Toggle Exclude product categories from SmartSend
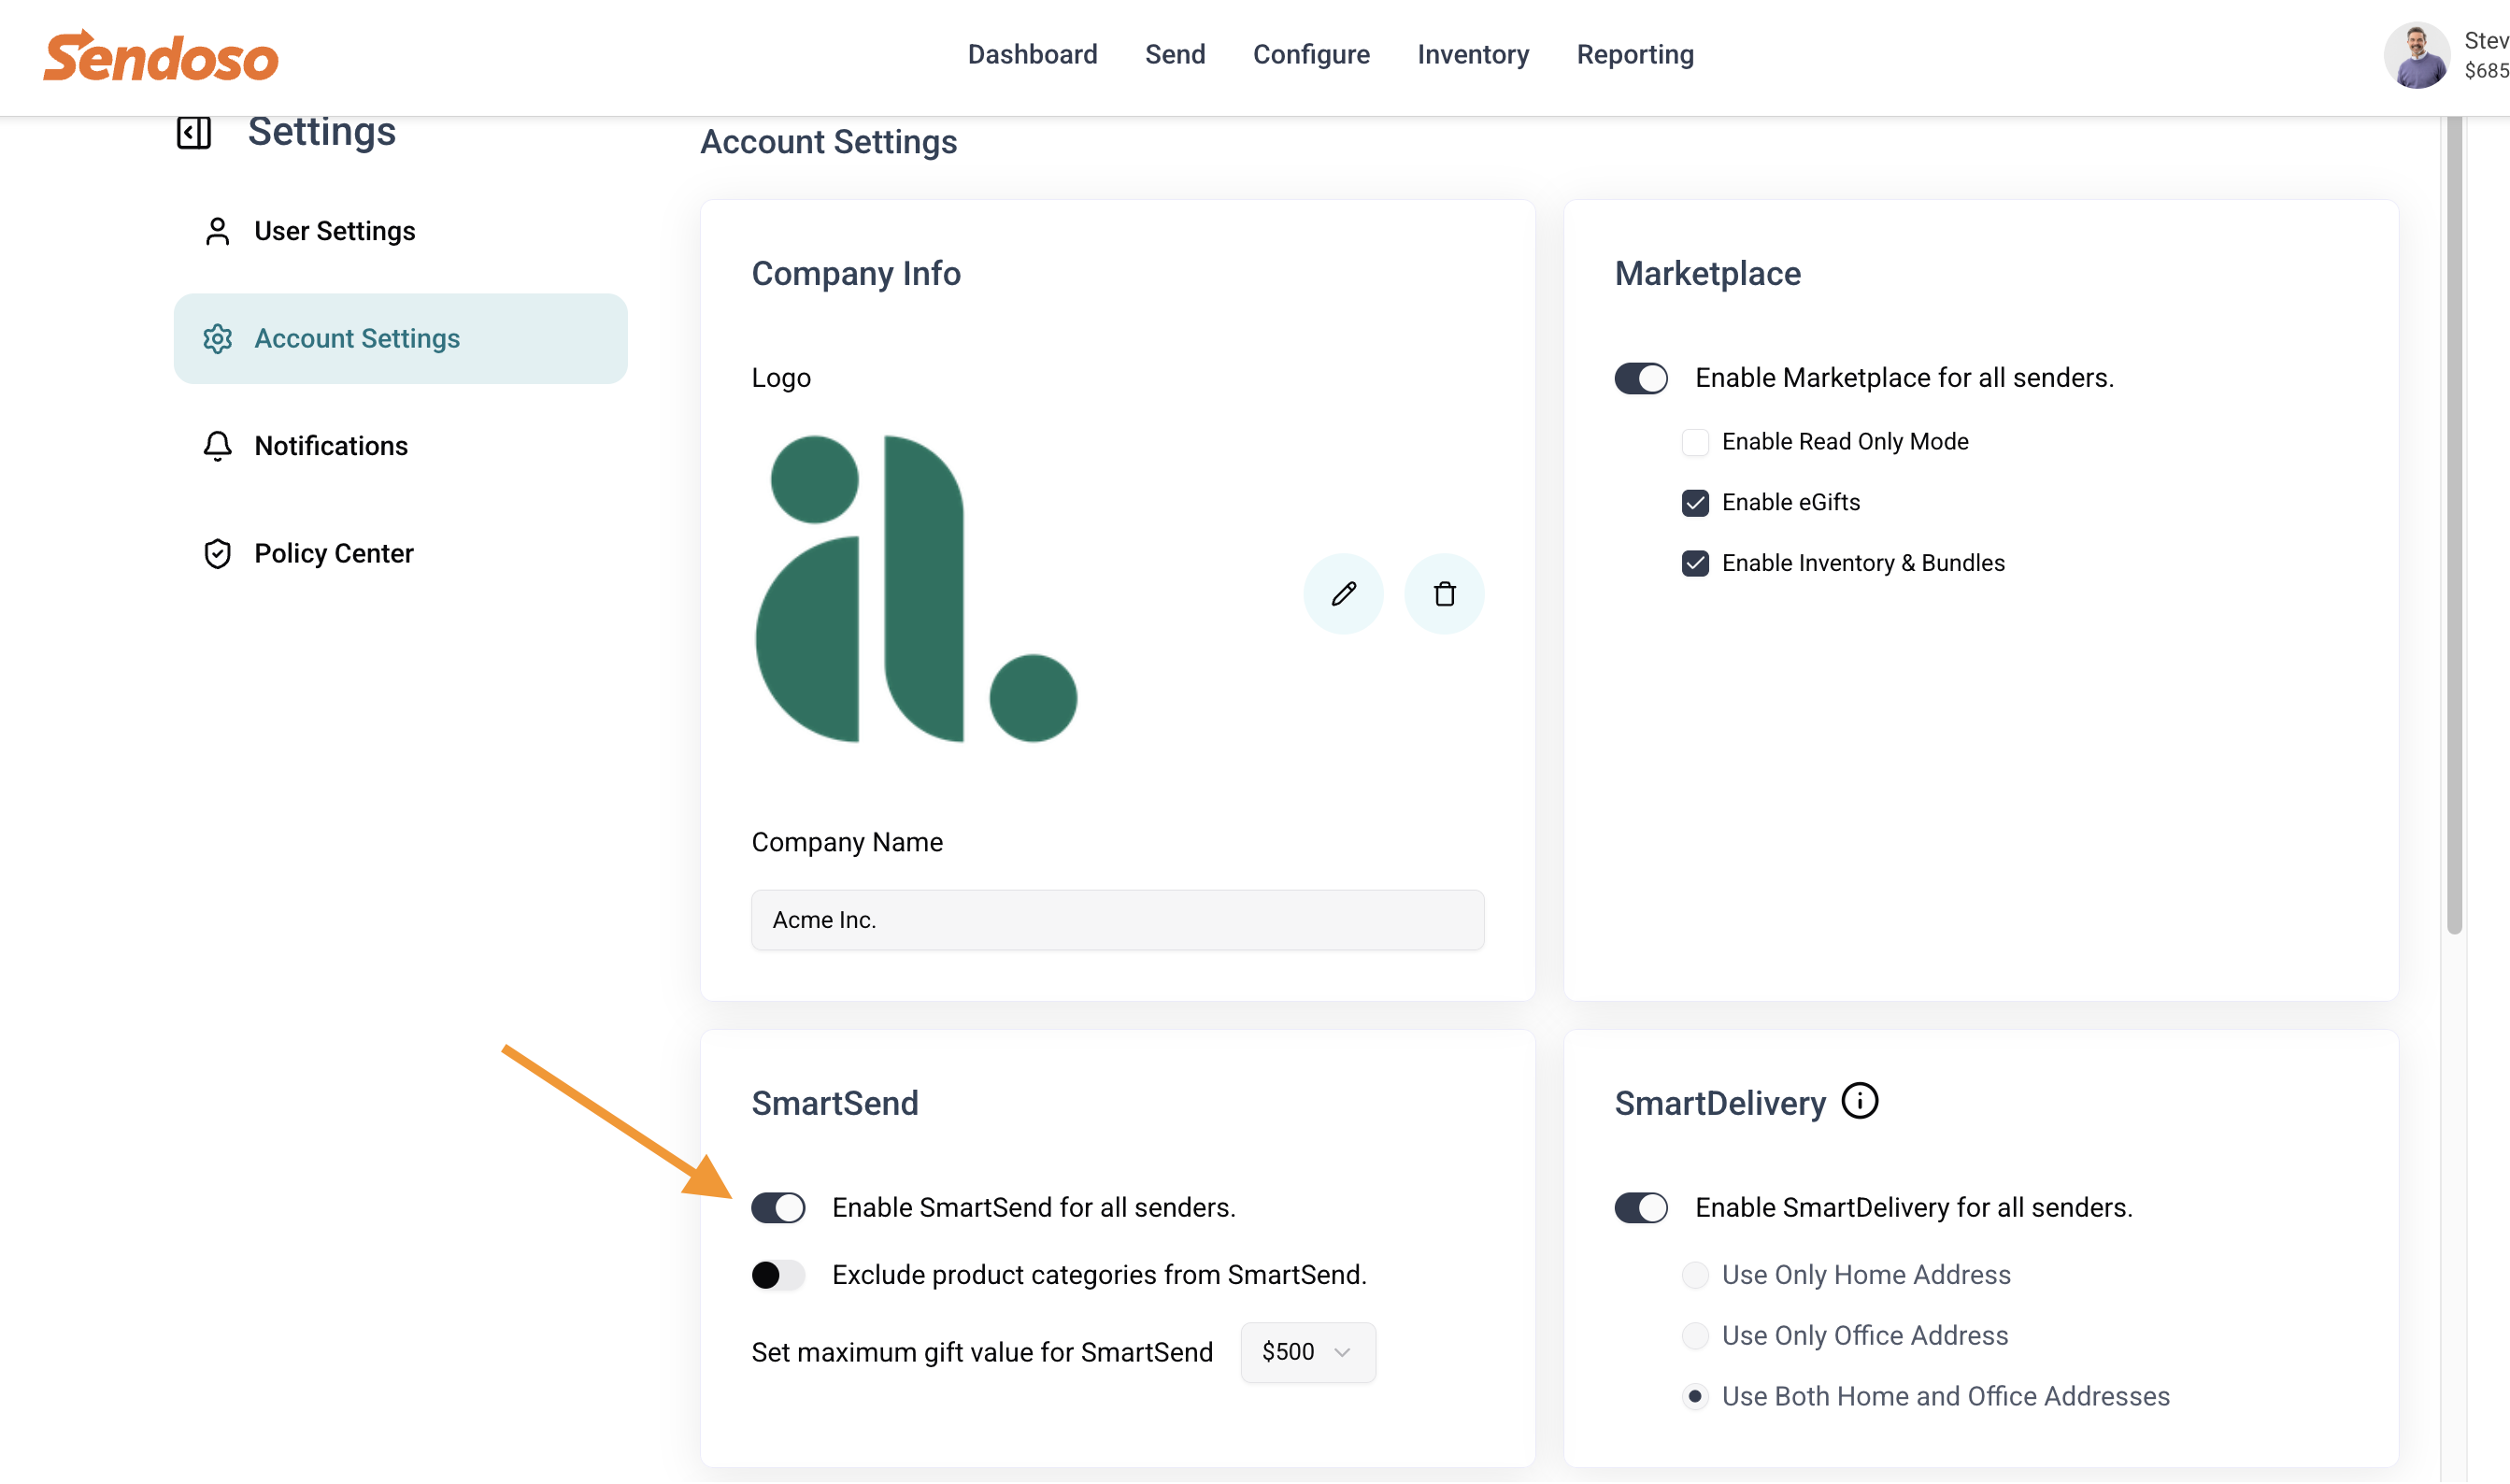Viewport: 2510px width, 1484px height. coord(778,1275)
